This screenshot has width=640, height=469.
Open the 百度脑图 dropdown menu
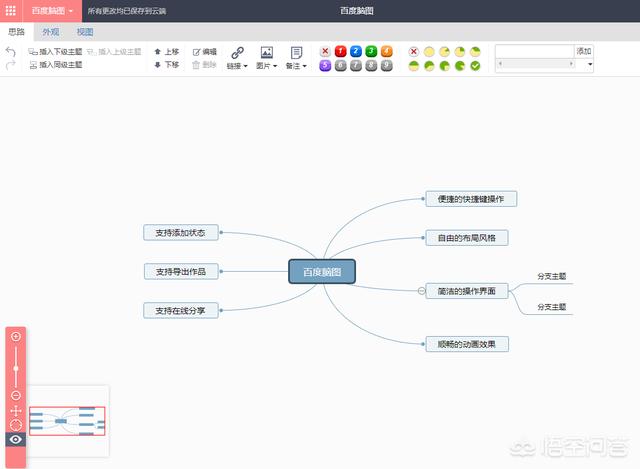[52, 11]
